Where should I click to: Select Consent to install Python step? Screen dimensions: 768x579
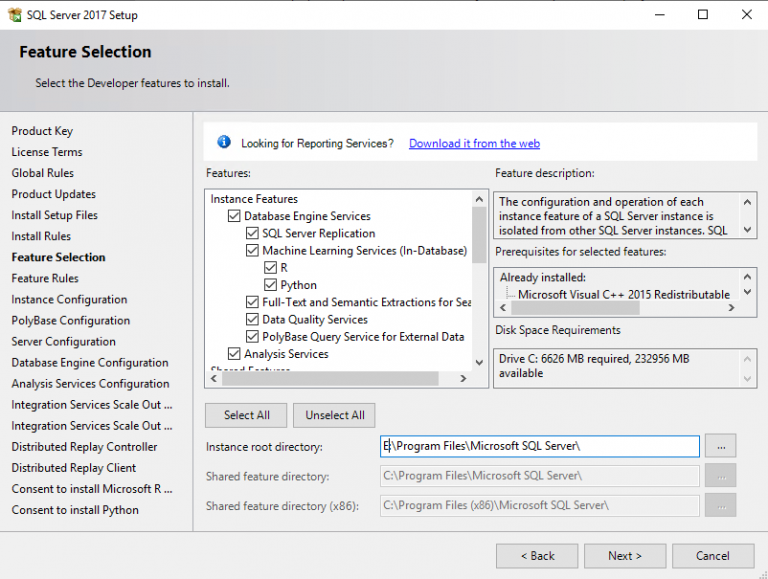pyautogui.click(x=75, y=510)
